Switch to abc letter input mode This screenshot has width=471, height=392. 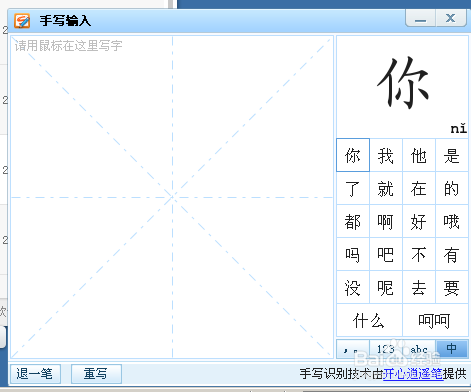[x=419, y=349]
